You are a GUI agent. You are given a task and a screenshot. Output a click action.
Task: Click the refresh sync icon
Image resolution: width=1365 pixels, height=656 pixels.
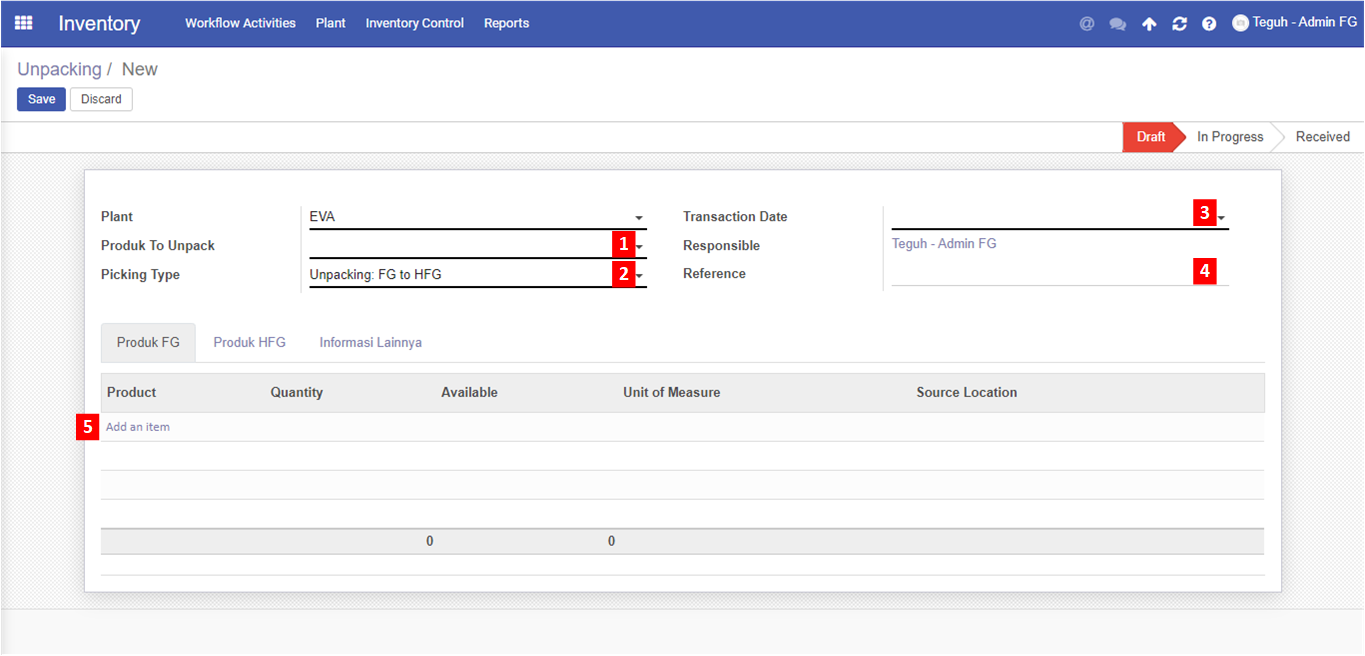pos(1179,24)
